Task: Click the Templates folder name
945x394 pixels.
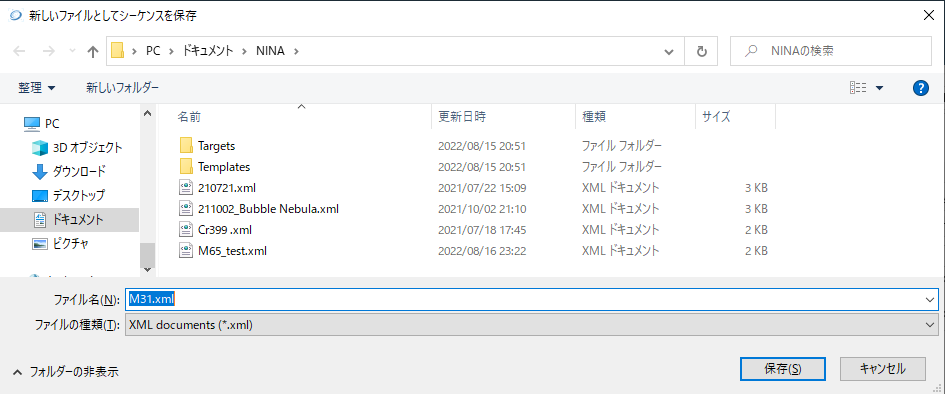Action: pyautogui.click(x=224, y=167)
